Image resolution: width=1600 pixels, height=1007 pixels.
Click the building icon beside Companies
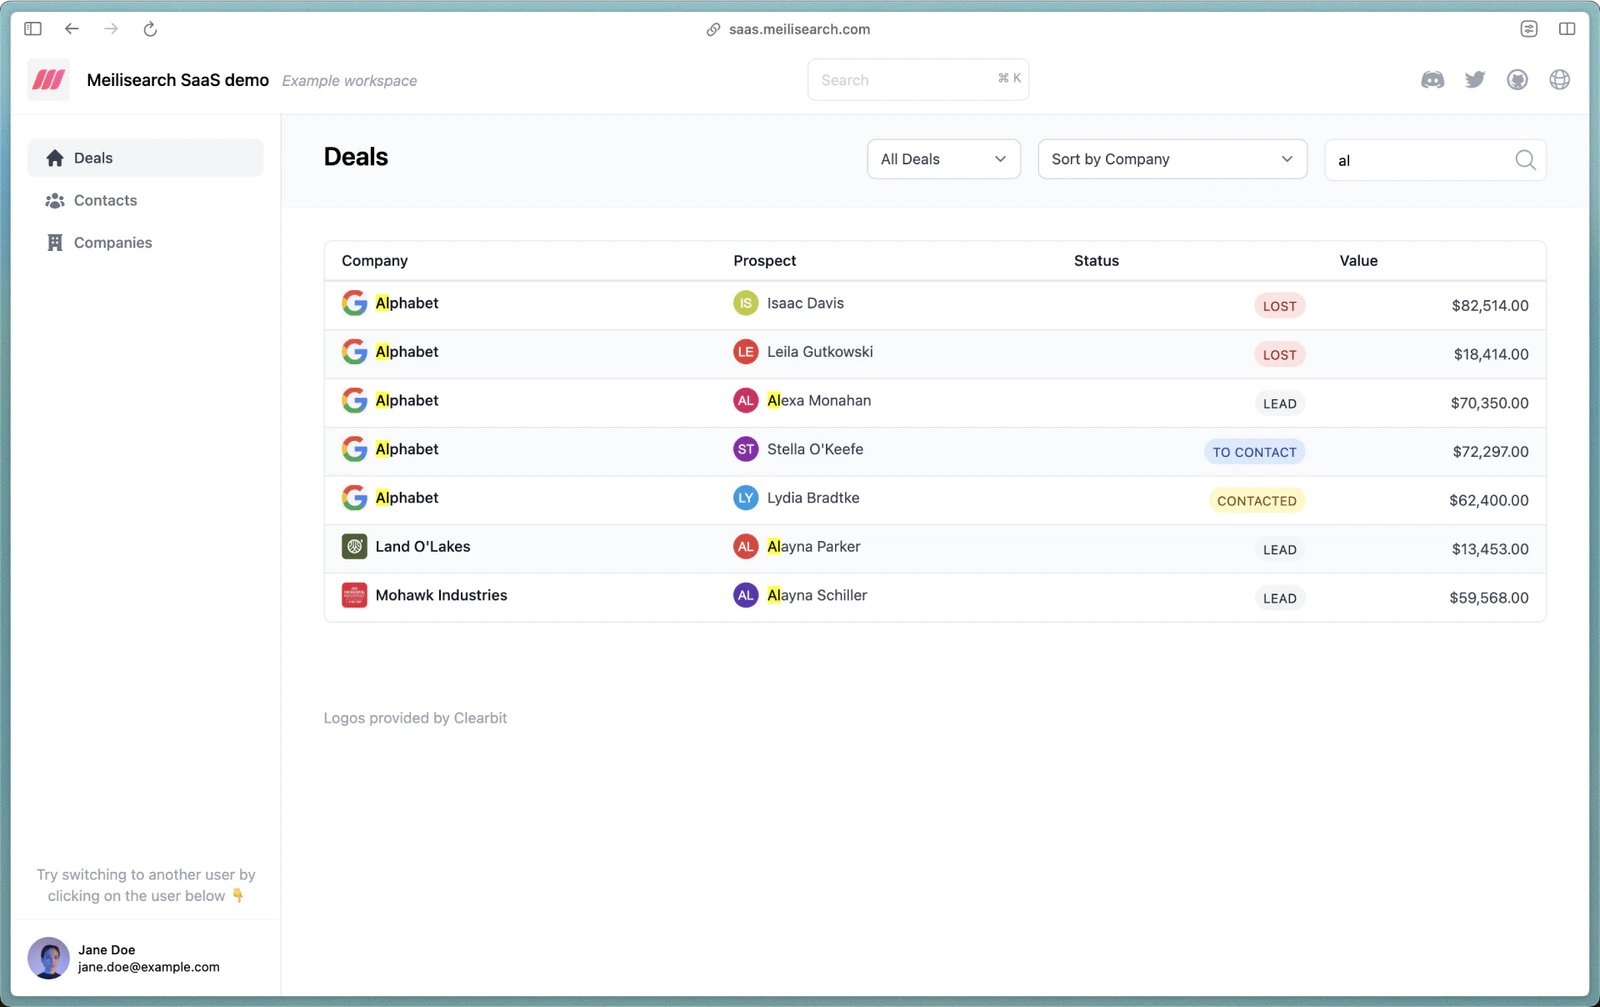(54, 242)
